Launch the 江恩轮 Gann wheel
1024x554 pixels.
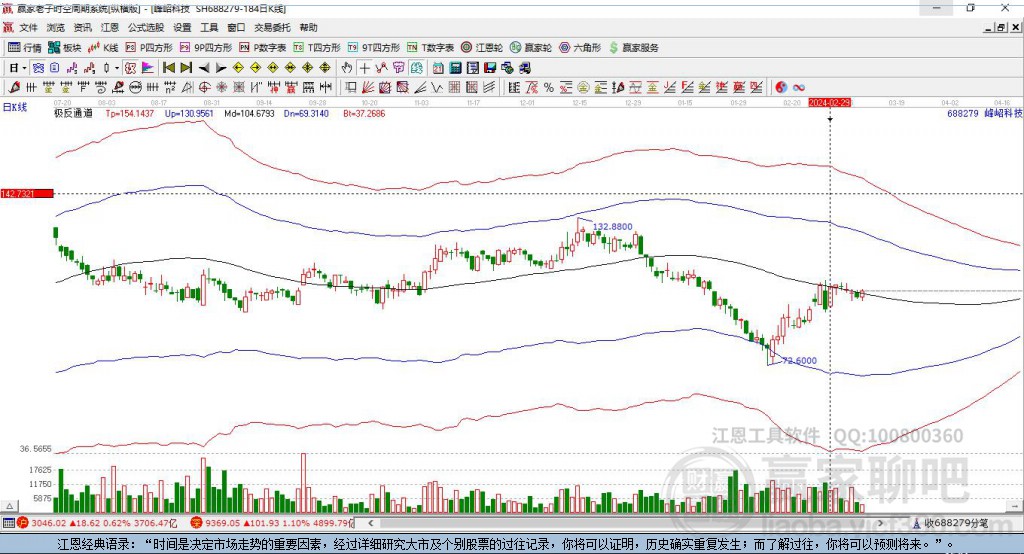482,48
